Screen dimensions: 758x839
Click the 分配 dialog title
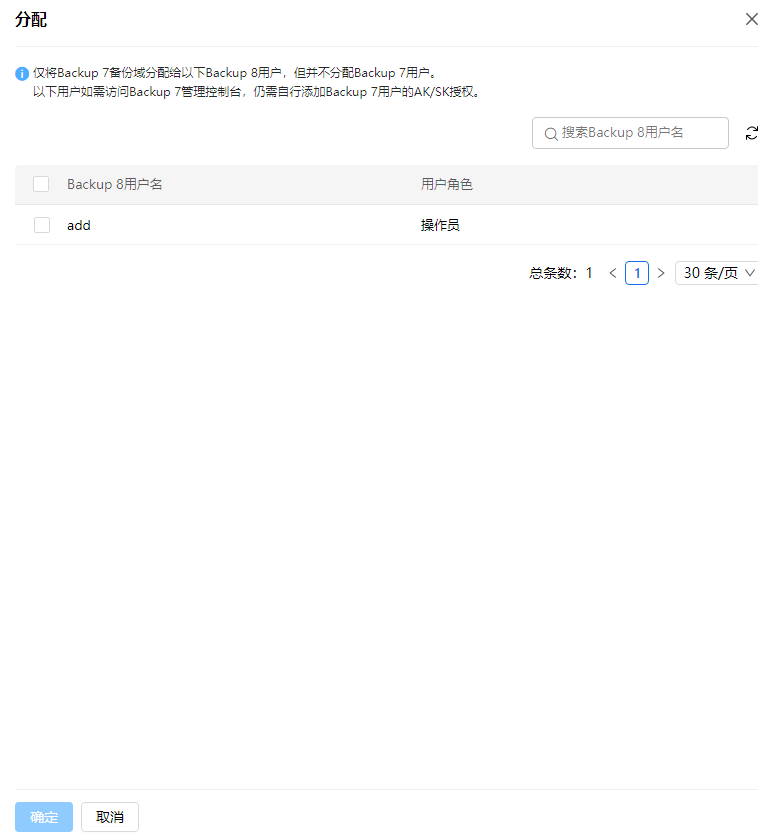coord(31,19)
